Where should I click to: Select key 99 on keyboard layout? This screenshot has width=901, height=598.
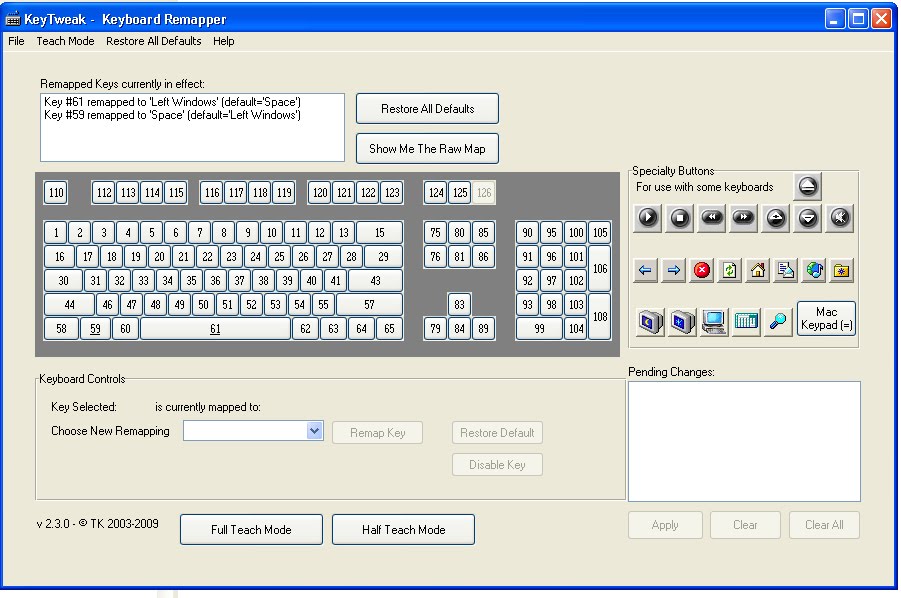[539, 329]
